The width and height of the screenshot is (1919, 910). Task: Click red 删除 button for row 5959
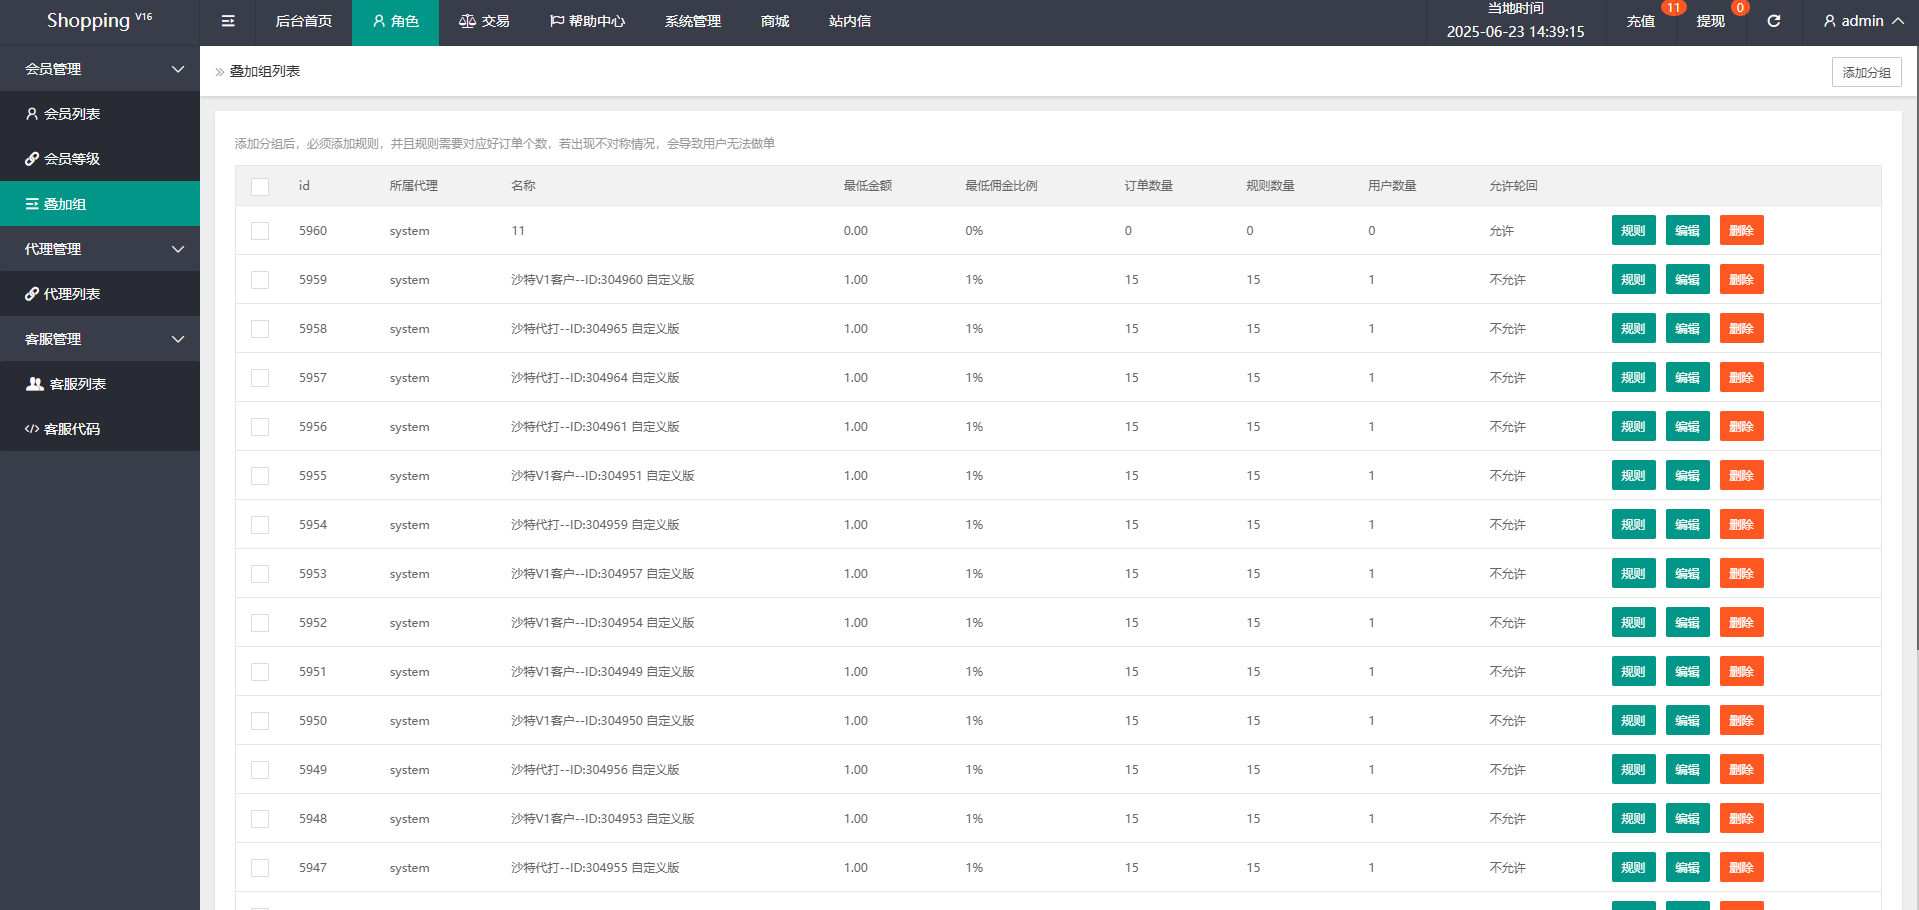pyautogui.click(x=1741, y=280)
